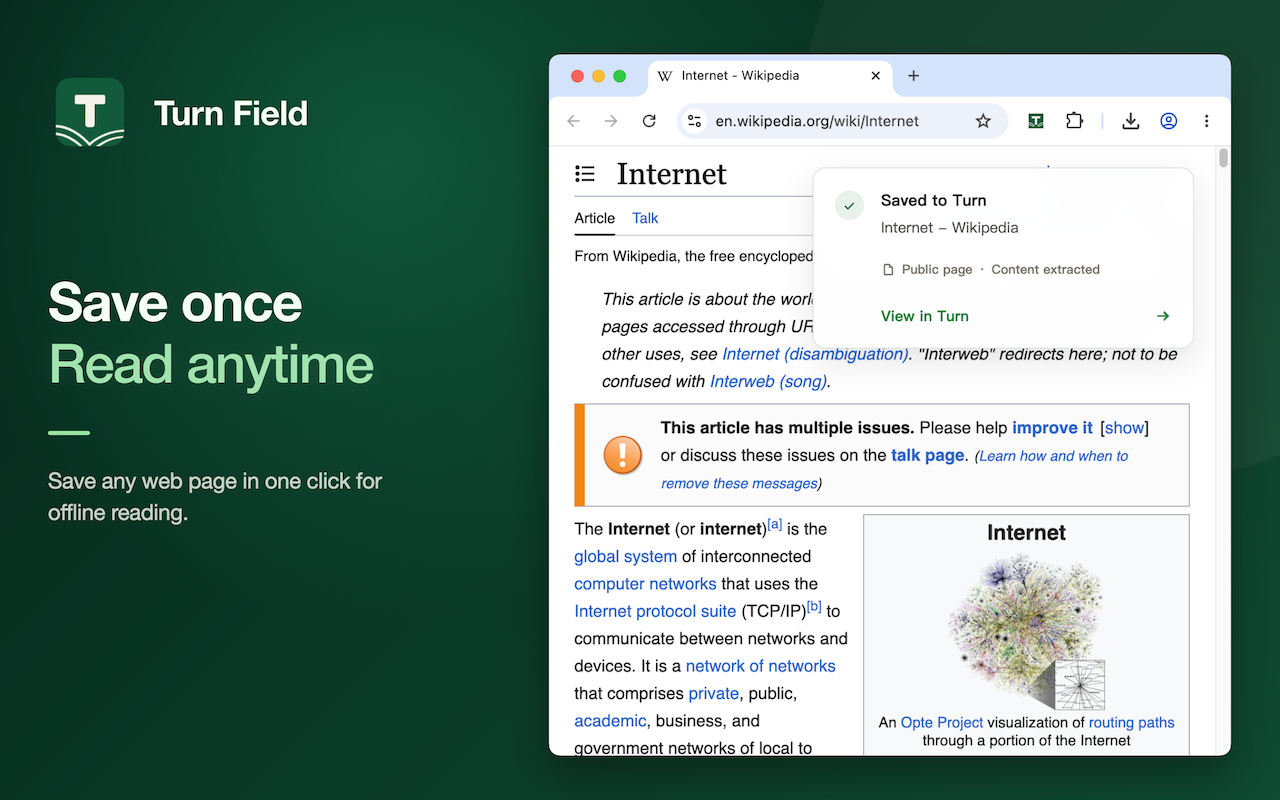Click the macOS green fullscreen window button
Screen dimensions: 1280x800
coord(619,76)
